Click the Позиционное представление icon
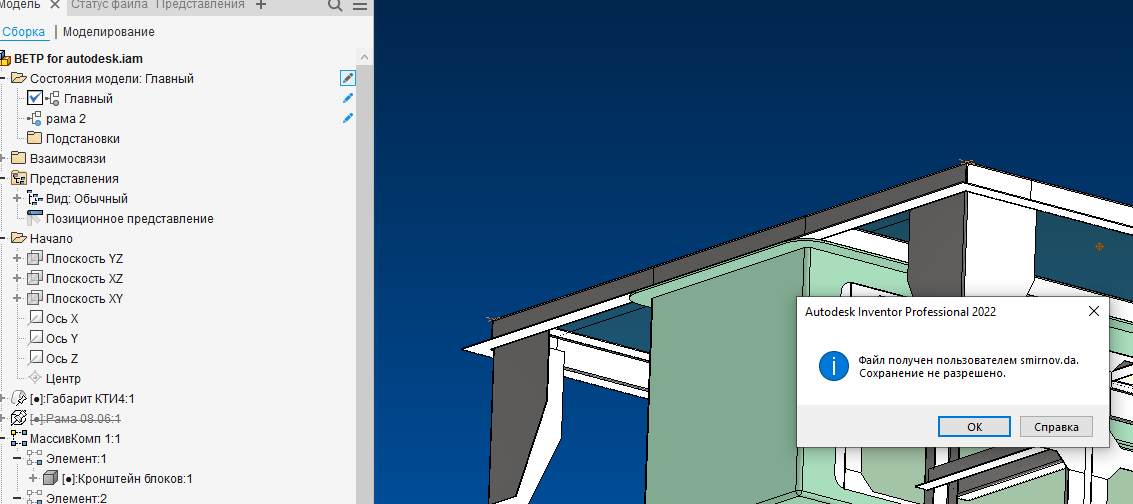The height and width of the screenshot is (504, 1133). coord(34,218)
